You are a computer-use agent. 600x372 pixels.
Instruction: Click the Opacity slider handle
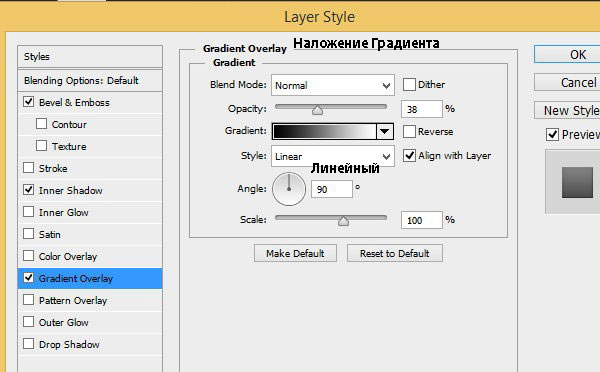[317, 111]
